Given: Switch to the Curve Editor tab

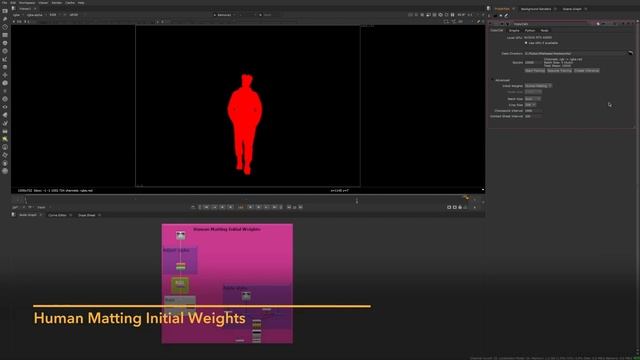Looking at the screenshot, I should coord(57,215).
